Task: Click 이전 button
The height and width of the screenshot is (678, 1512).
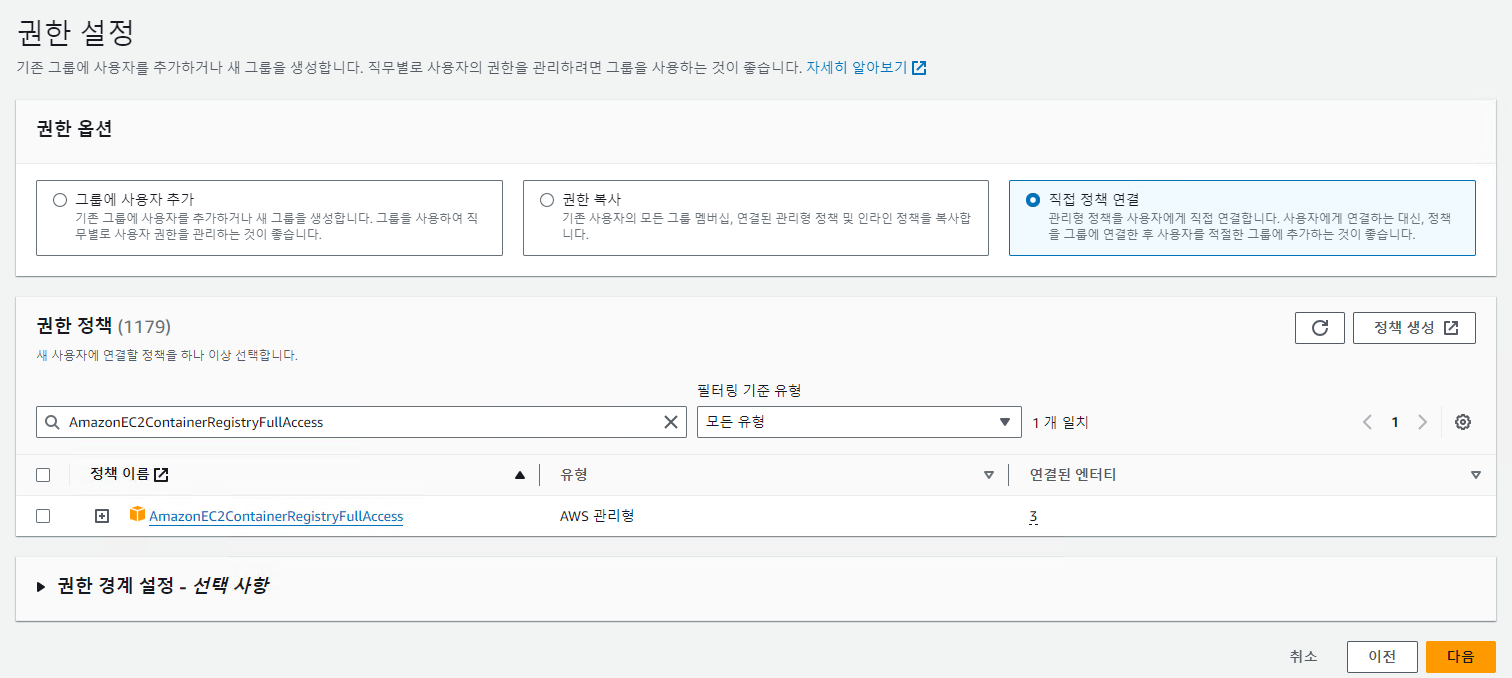Action: pyautogui.click(x=1382, y=657)
